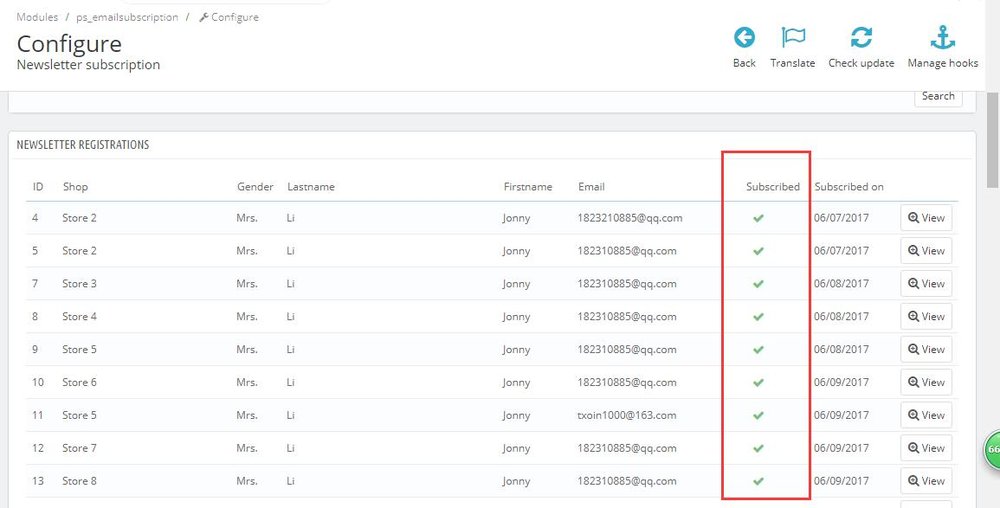The height and width of the screenshot is (508, 1000).
Task: View the Store 6 registration
Action: [x=926, y=382]
